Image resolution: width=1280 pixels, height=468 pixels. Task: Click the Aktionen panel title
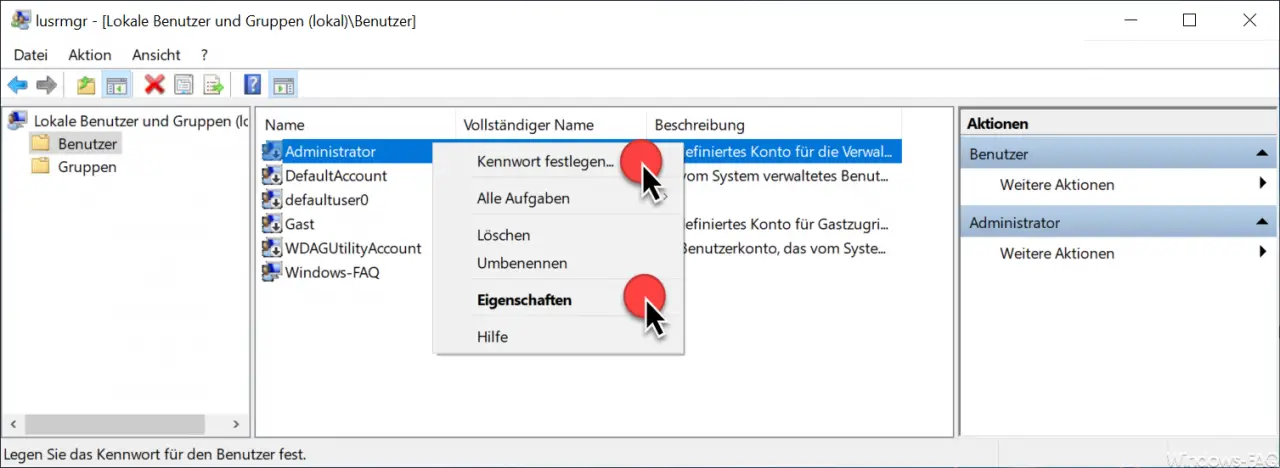click(998, 124)
